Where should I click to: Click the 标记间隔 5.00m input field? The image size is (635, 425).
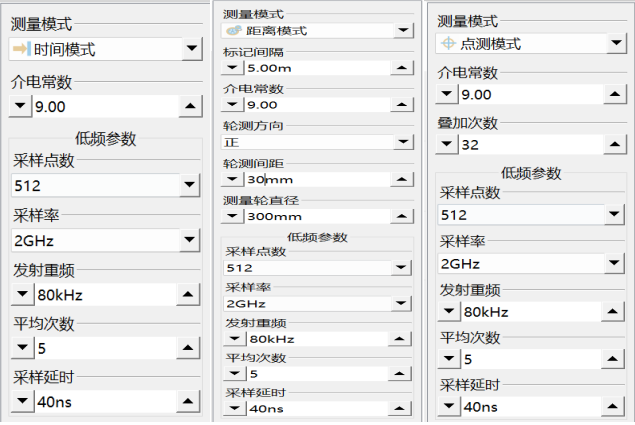(x=315, y=68)
